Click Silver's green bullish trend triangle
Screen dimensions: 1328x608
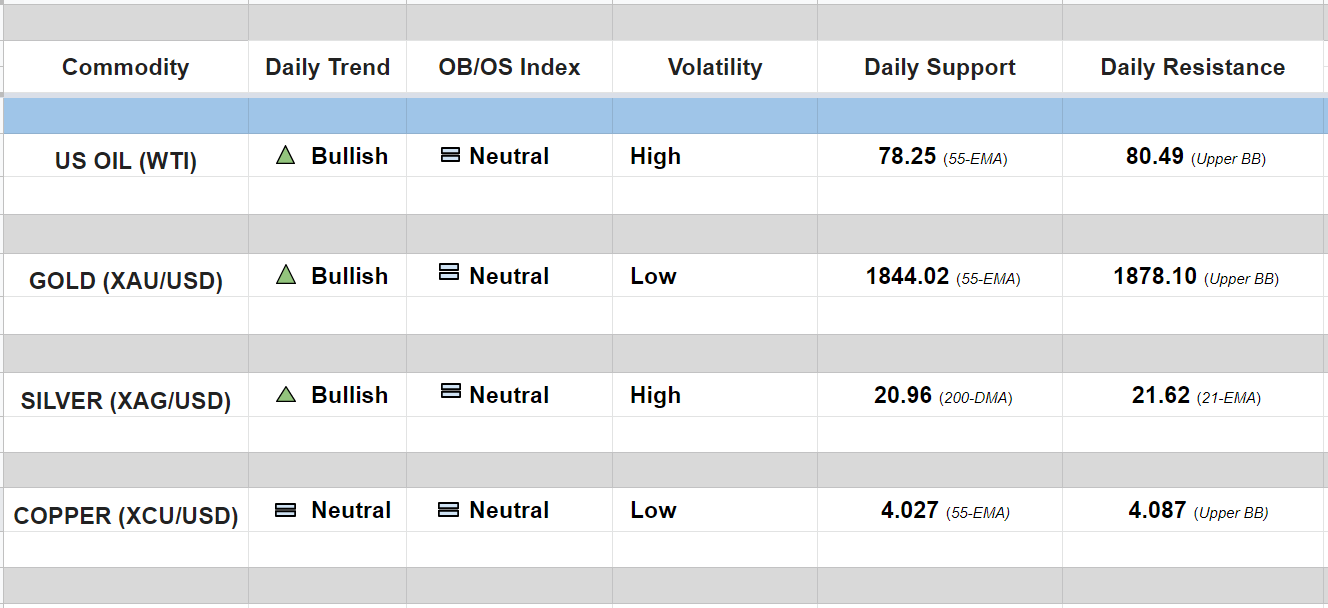(286, 395)
